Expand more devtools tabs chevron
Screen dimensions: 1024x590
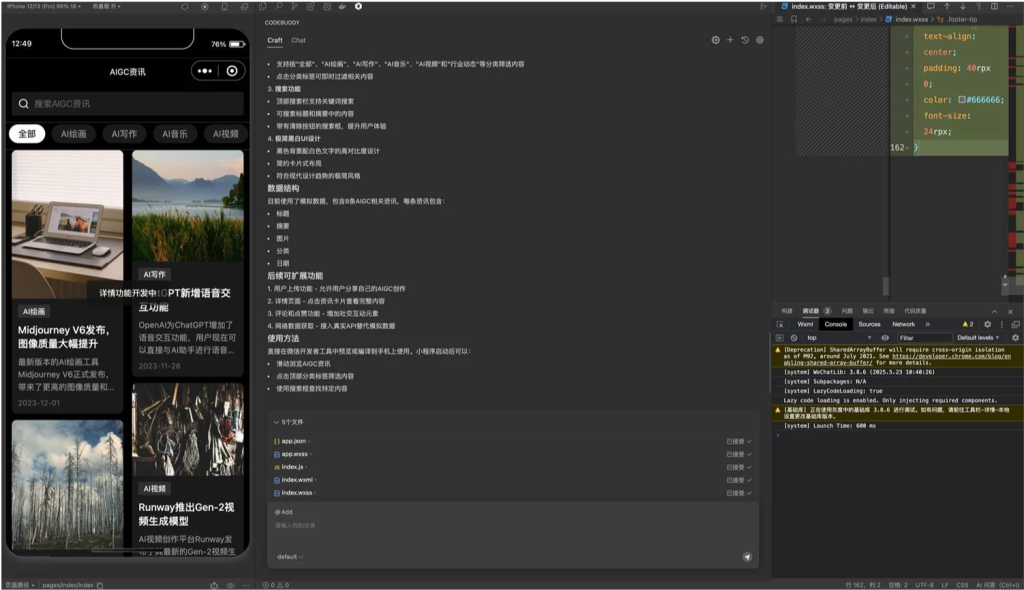pos(927,324)
